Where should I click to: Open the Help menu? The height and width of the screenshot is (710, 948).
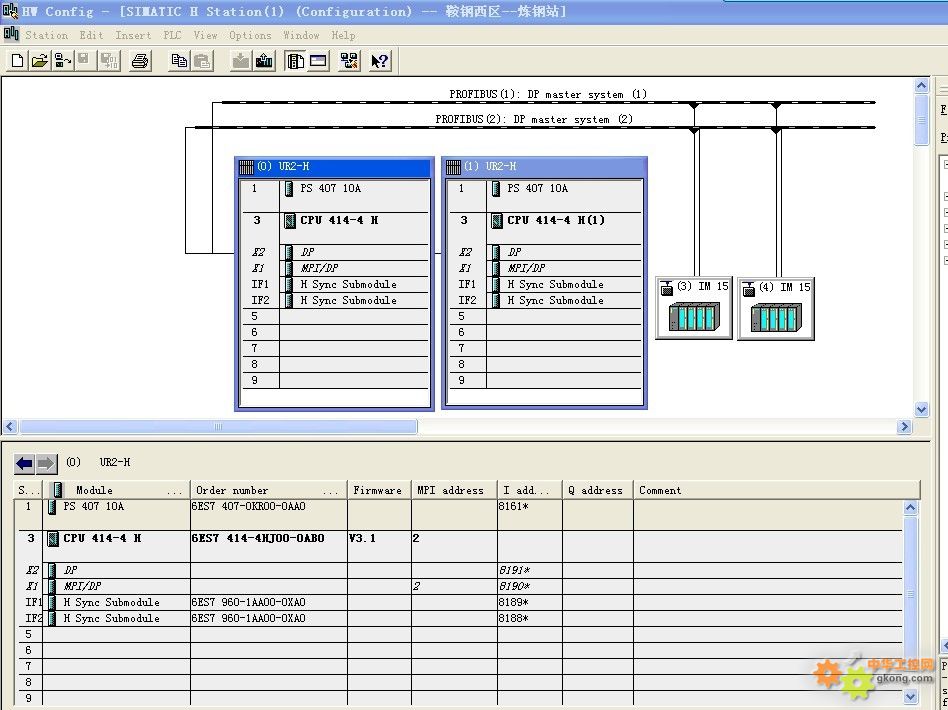click(x=343, y=35)
